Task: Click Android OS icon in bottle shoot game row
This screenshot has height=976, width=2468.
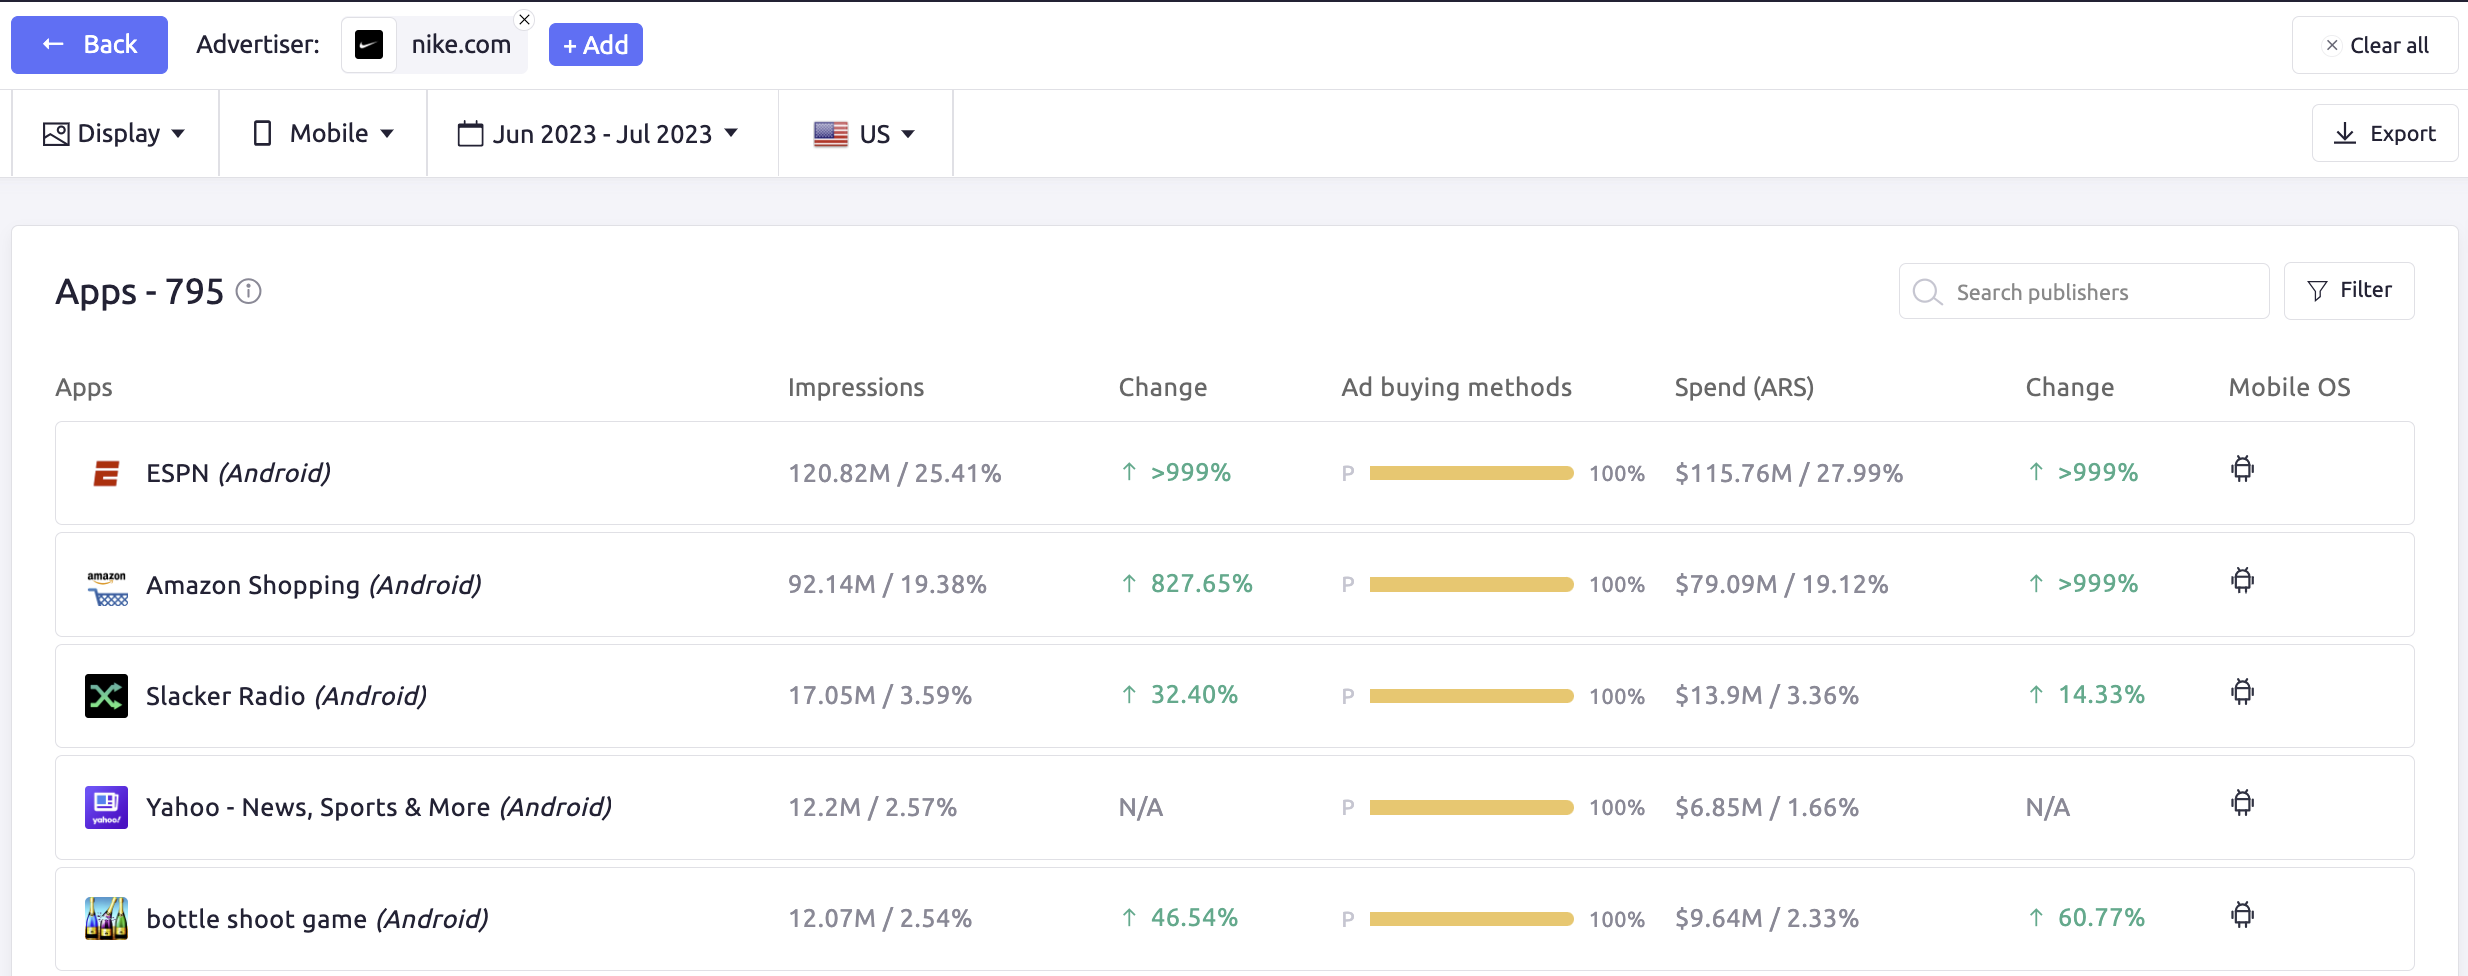Action: click(x=2243, y=915)
